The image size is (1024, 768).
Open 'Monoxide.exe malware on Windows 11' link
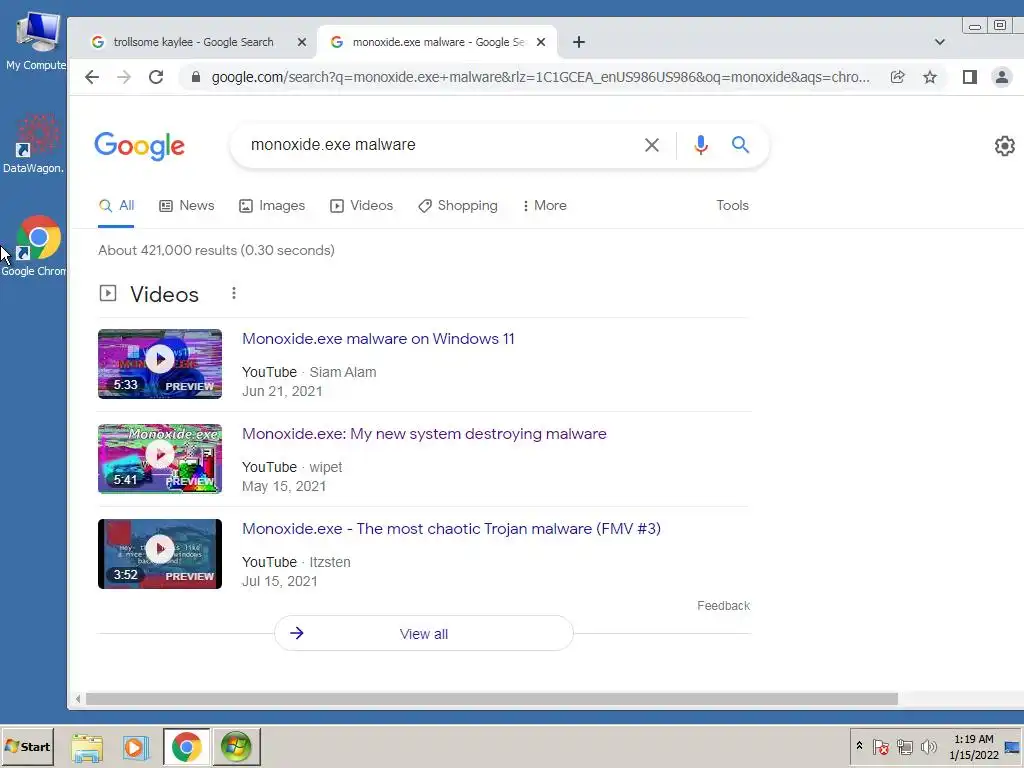(378, 339)
